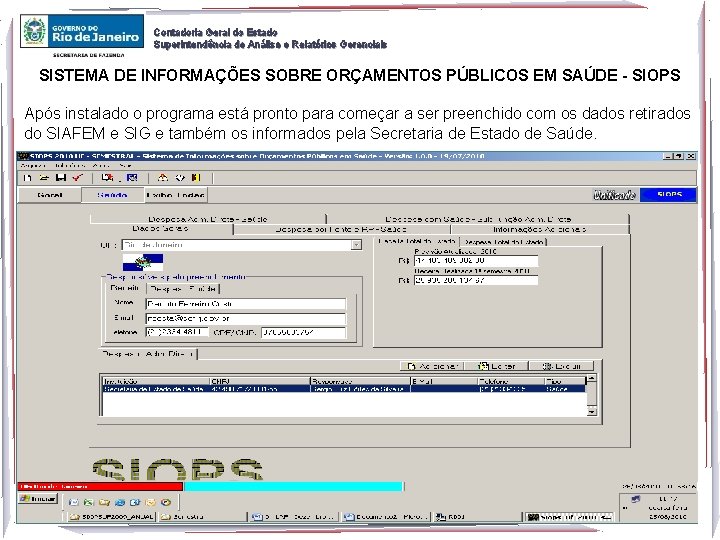Click the cyan progress bar segment
The width and height of the screenshot is (720, 540).
293,486
